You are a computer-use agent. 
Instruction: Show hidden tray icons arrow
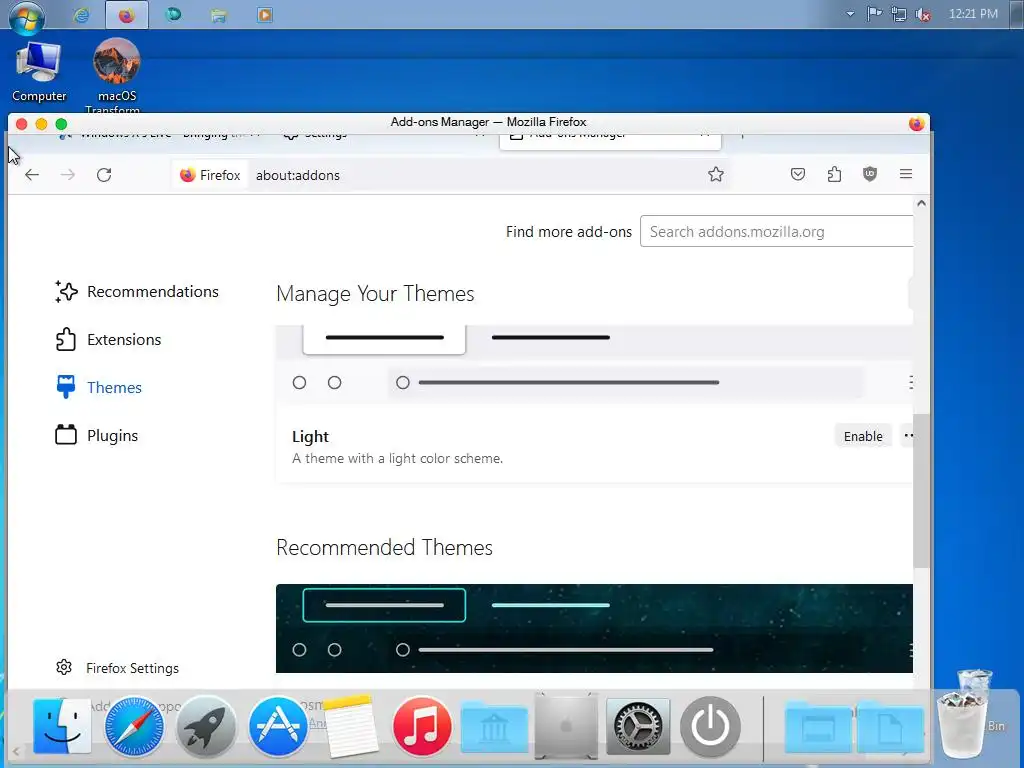pos(850,14)
